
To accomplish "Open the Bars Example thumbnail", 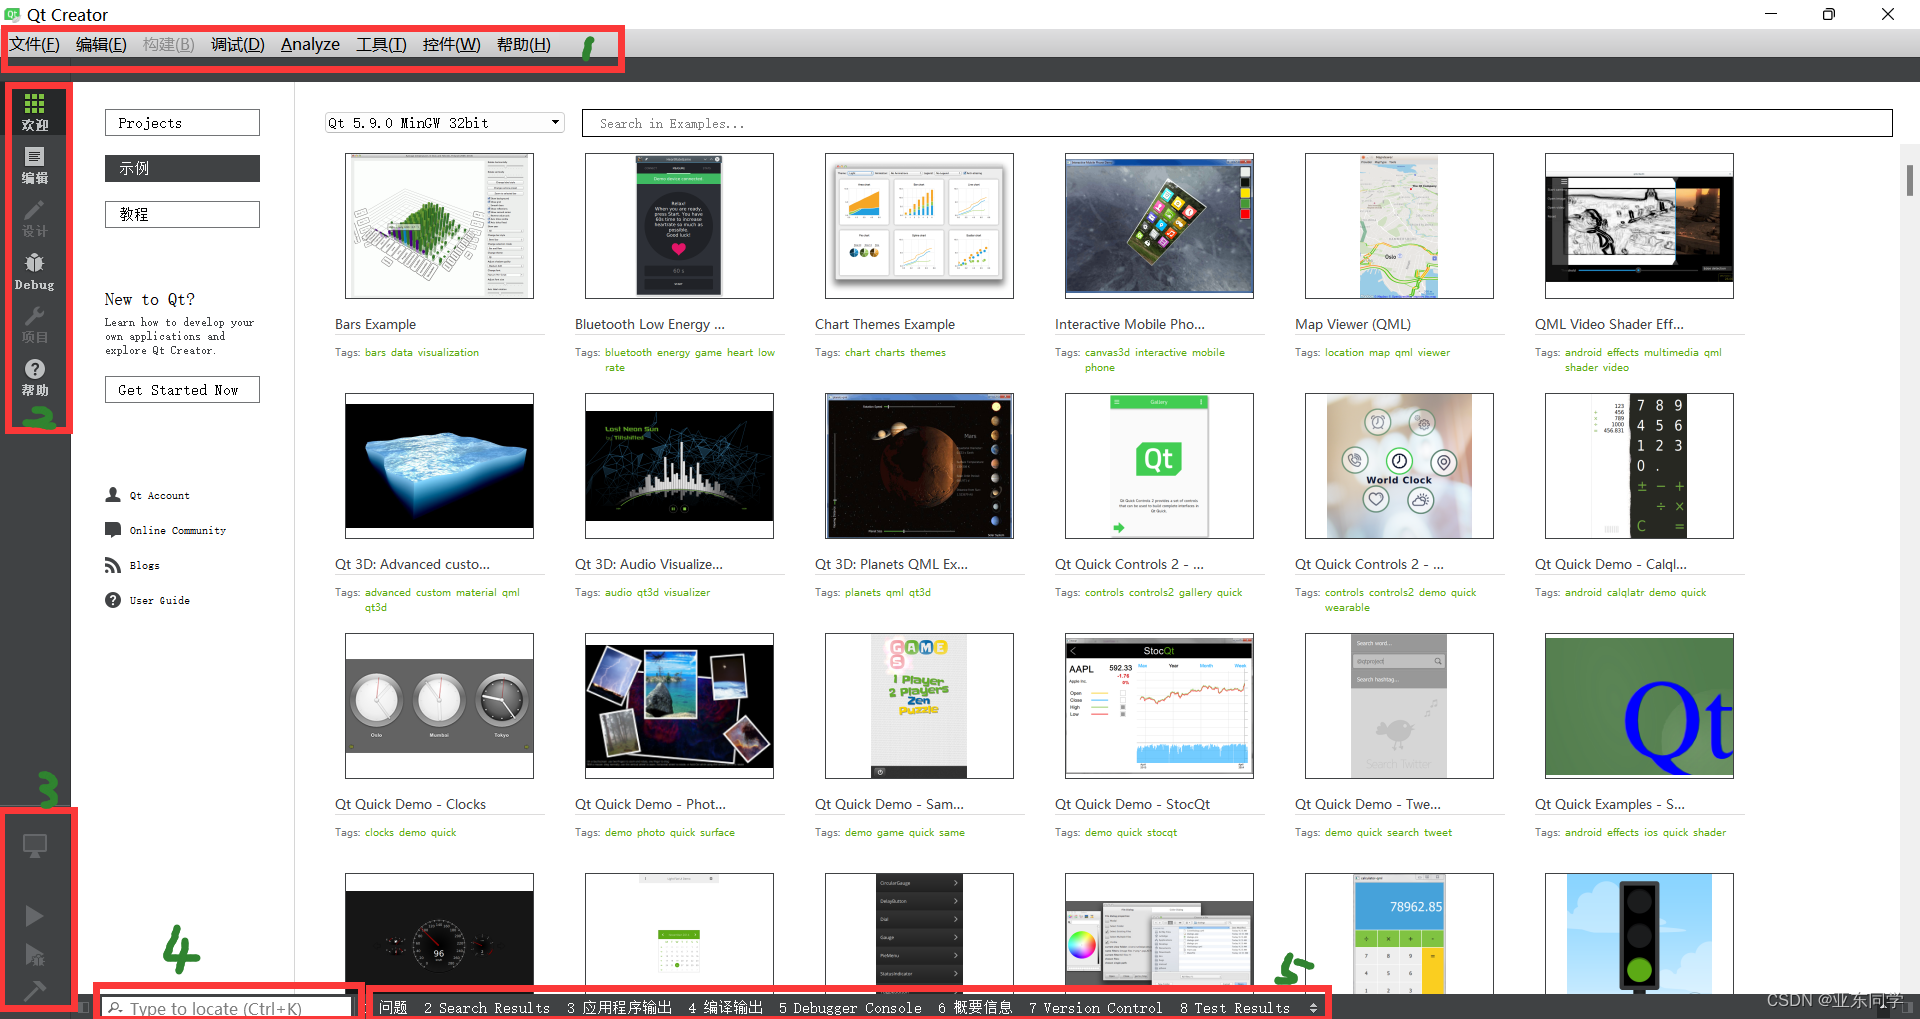I will (x=439, y=226).
